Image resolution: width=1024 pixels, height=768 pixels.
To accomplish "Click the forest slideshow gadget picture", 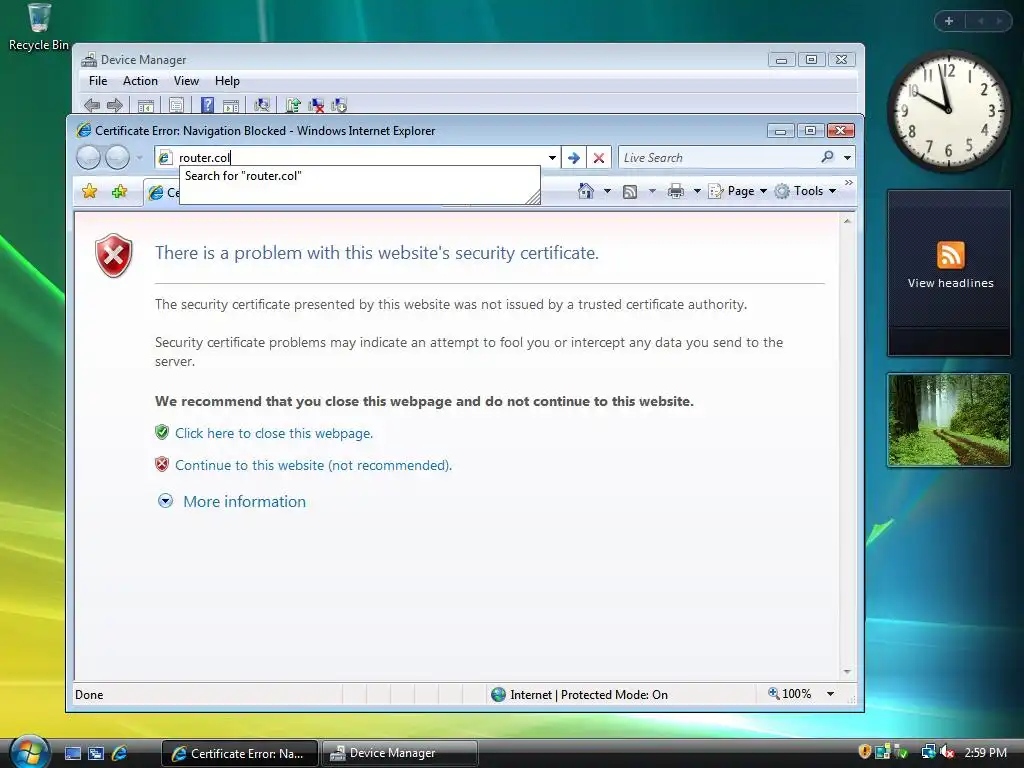I will [949, 420].
